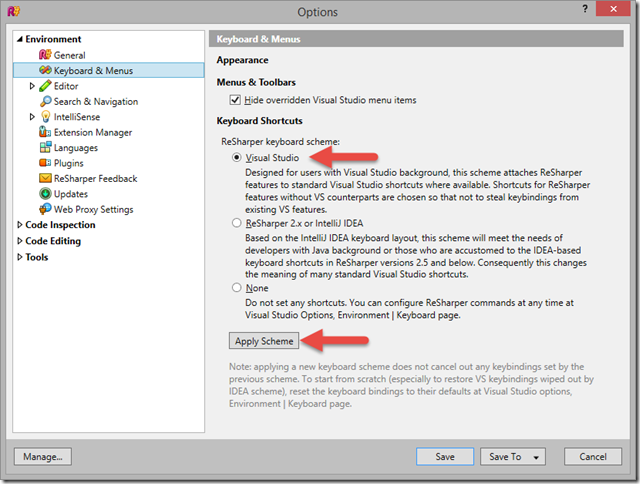640x484 pixels.
Task: Open Web Proxy Settings icon
Action: (x=45, y=209)
